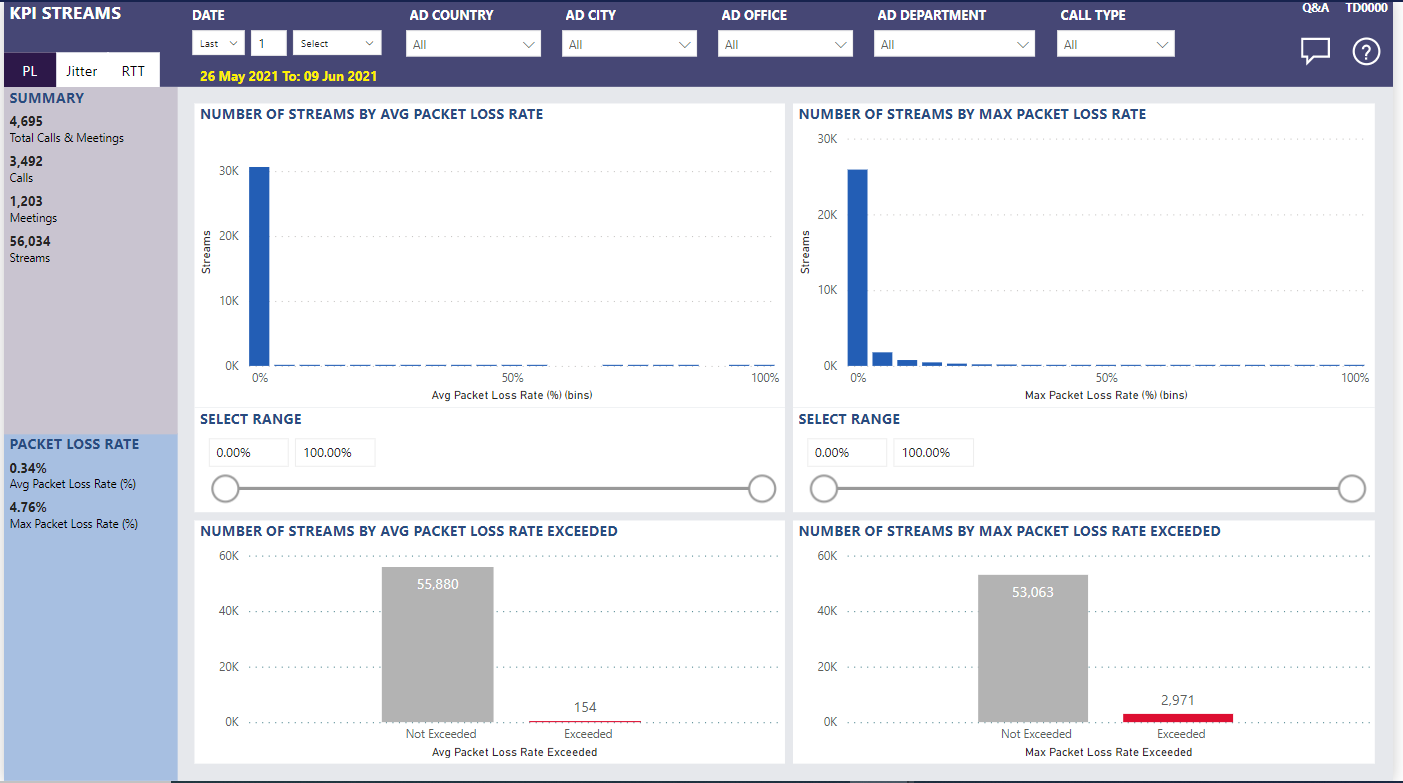Open the 'Last' date period dropdown
This screenshot has width=1403, height=783.
pos(217,43)
